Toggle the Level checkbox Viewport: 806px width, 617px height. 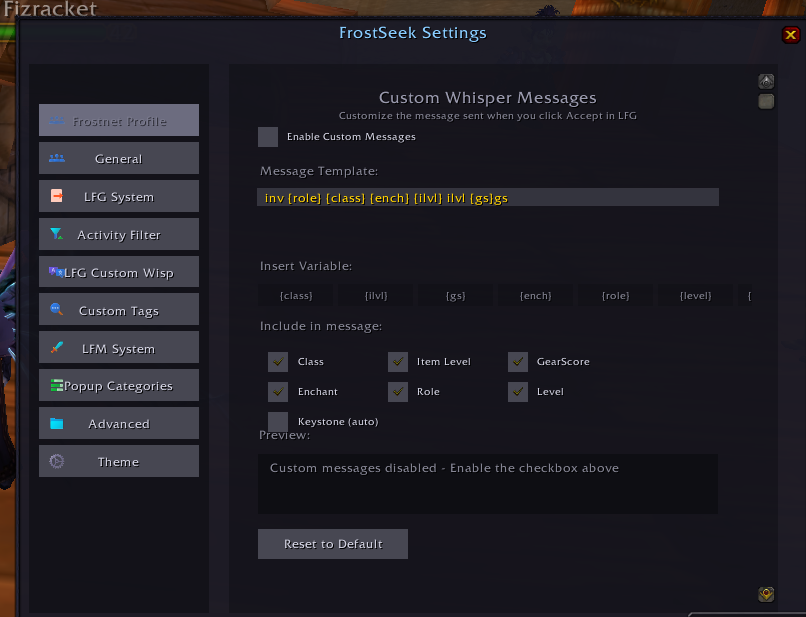pos(518,392)
